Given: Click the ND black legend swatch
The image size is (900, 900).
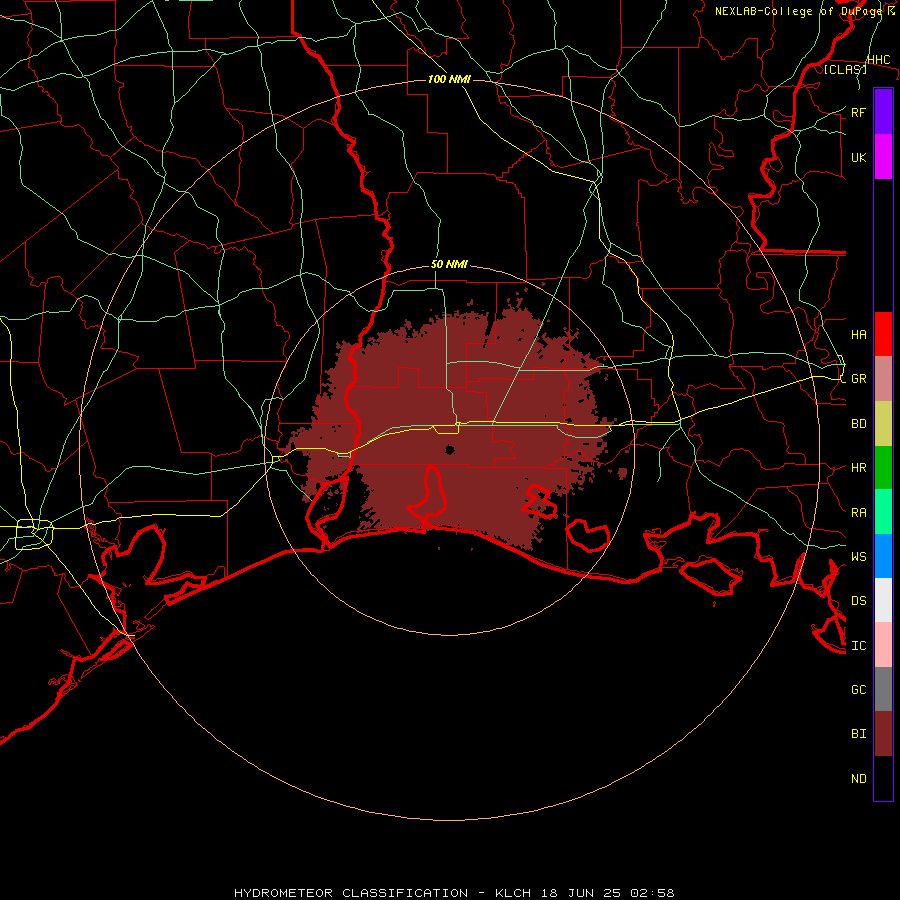Looking at the screenshot, I should [x=883, y=778].
